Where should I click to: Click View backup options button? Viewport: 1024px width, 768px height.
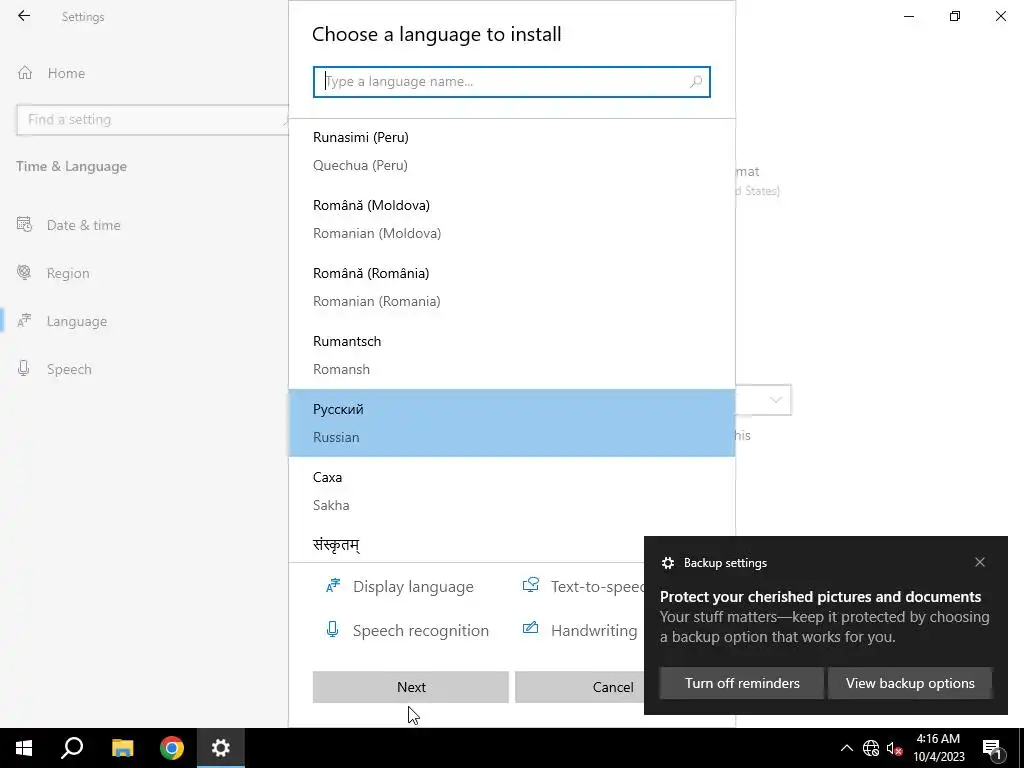click(x=910, y=683)
